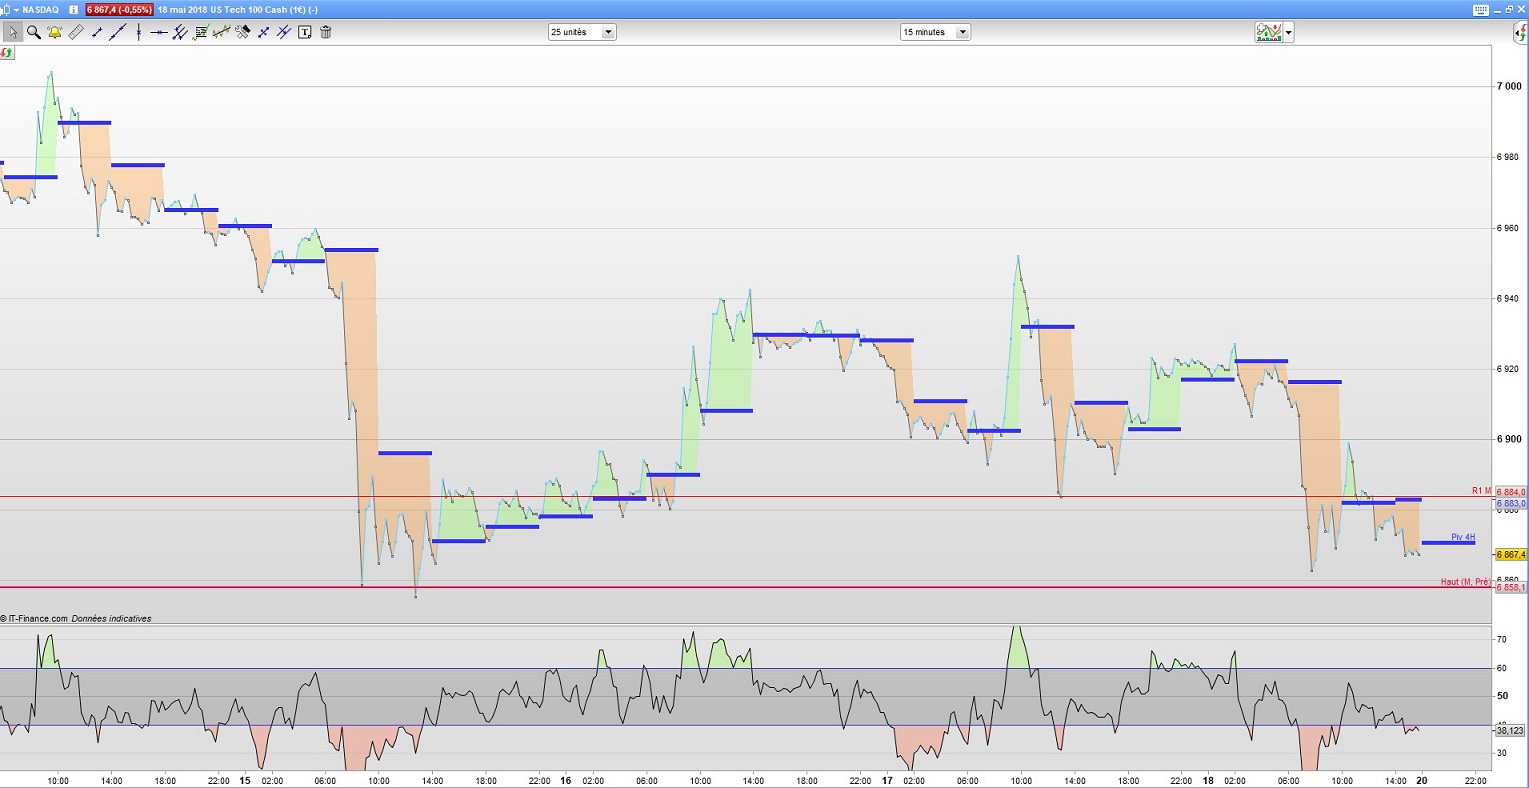Open the chart trading strategy icon

click(x=1269, y=32)
